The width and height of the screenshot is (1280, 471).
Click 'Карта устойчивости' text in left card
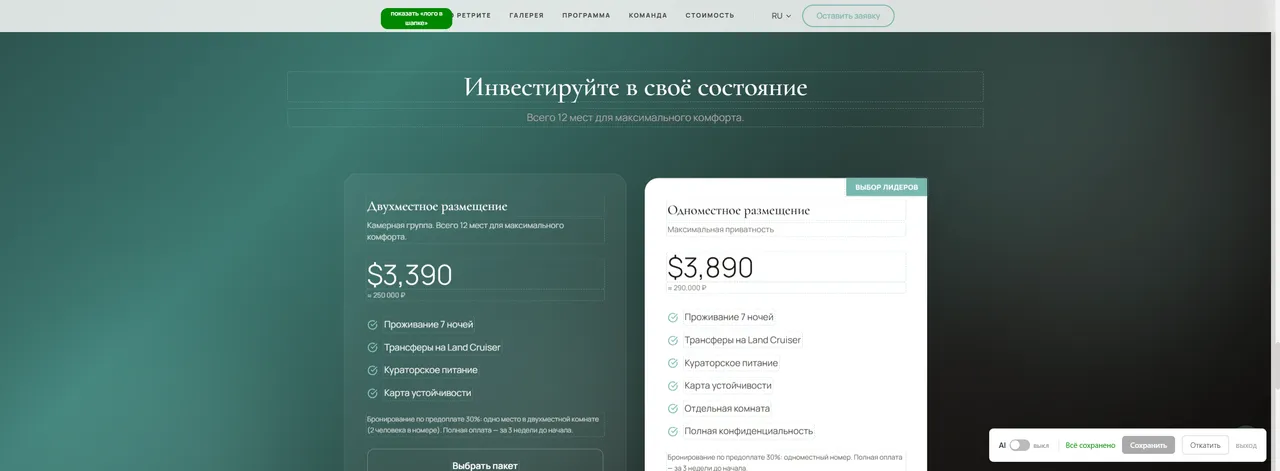pyautogui.click(x=427, y=393)
